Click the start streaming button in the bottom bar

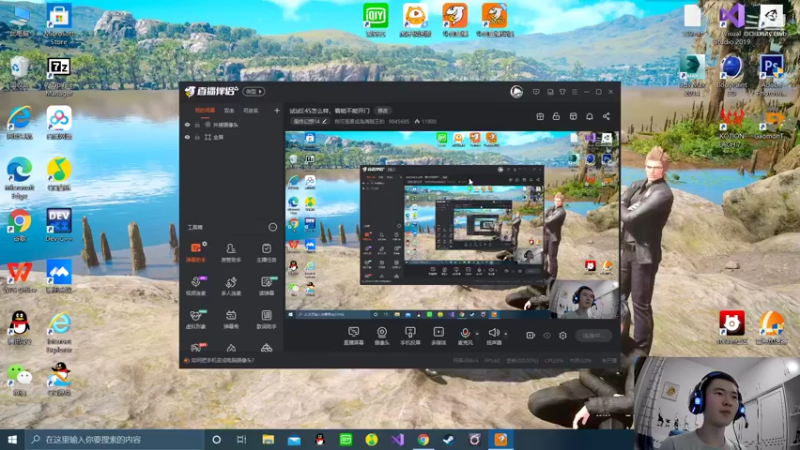coord(593,335)
